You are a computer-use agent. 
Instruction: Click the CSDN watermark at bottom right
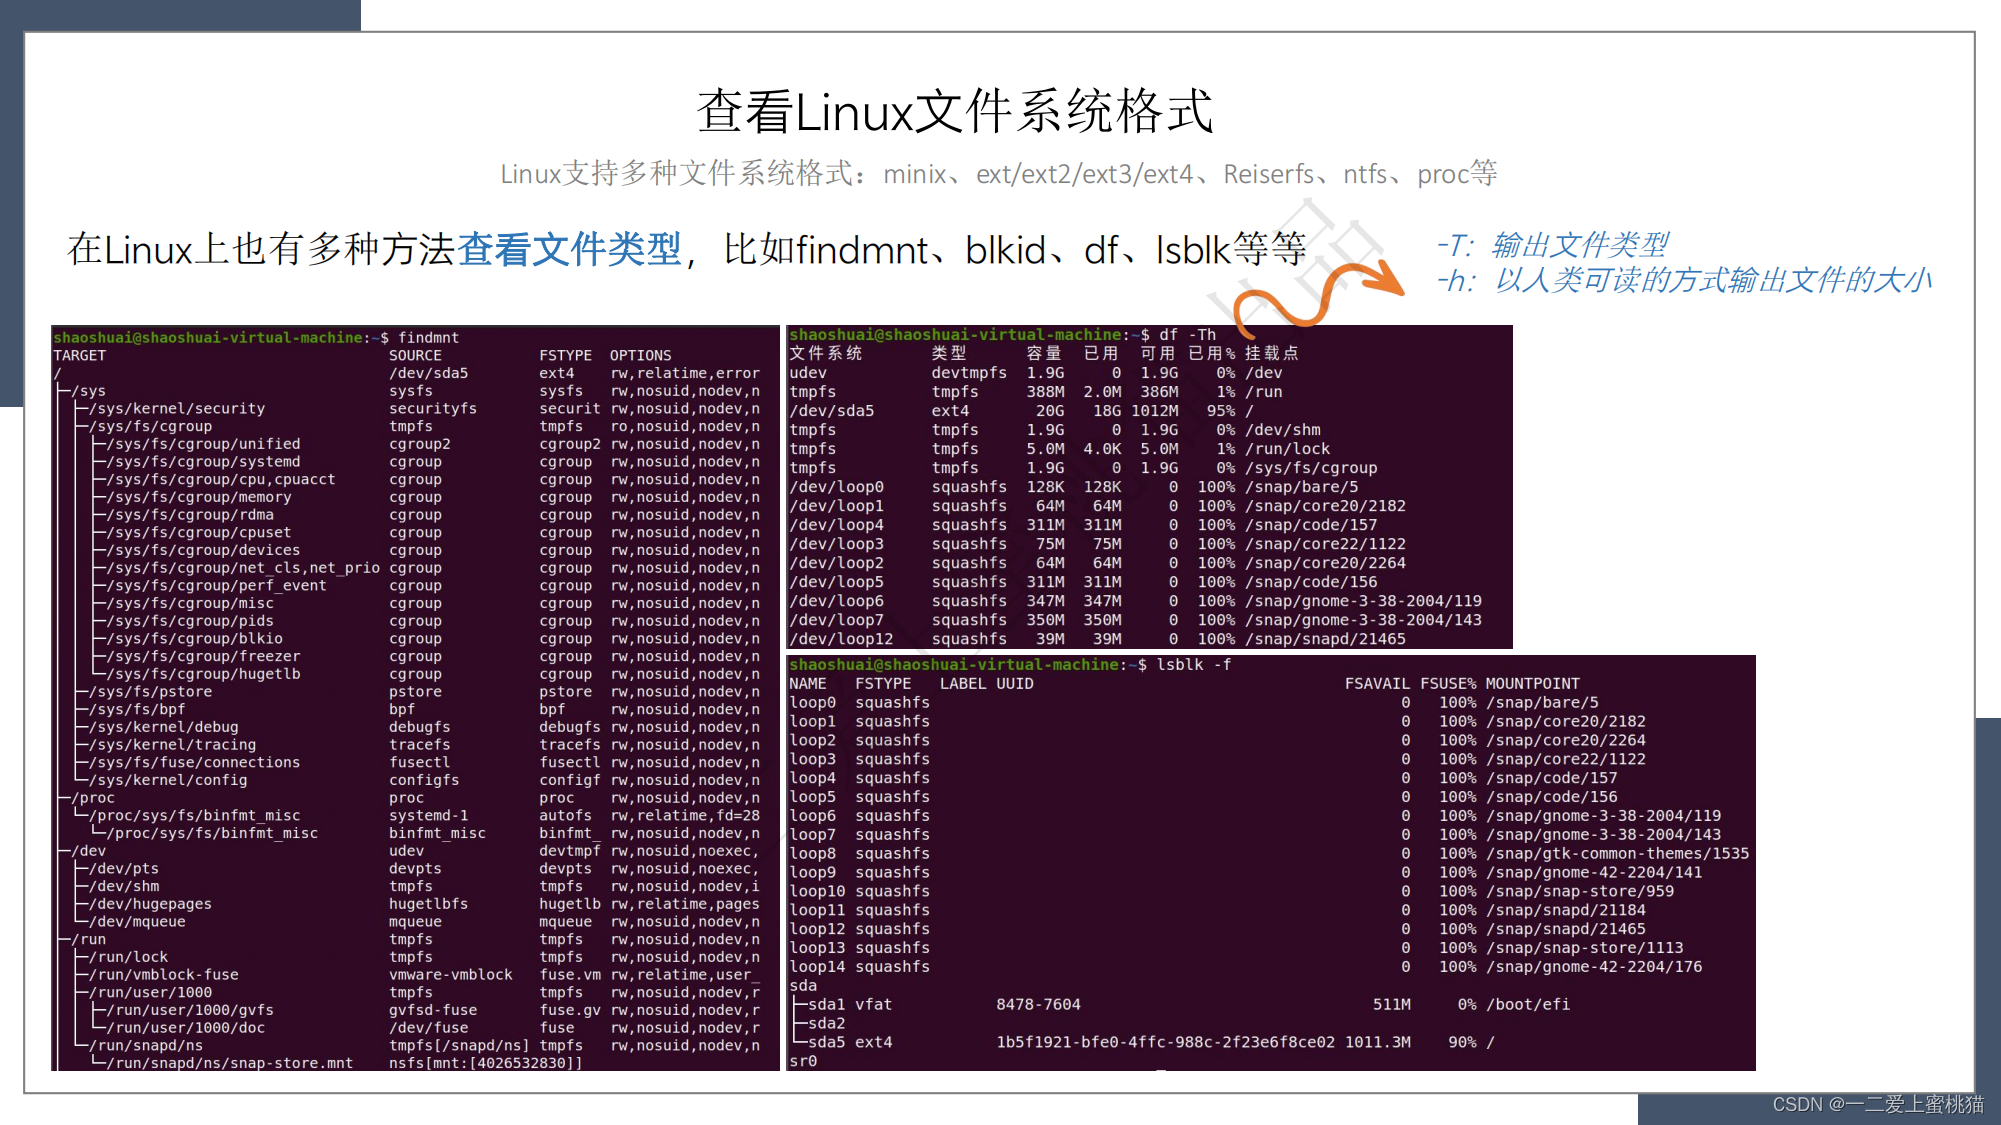click(1877, 1104)
